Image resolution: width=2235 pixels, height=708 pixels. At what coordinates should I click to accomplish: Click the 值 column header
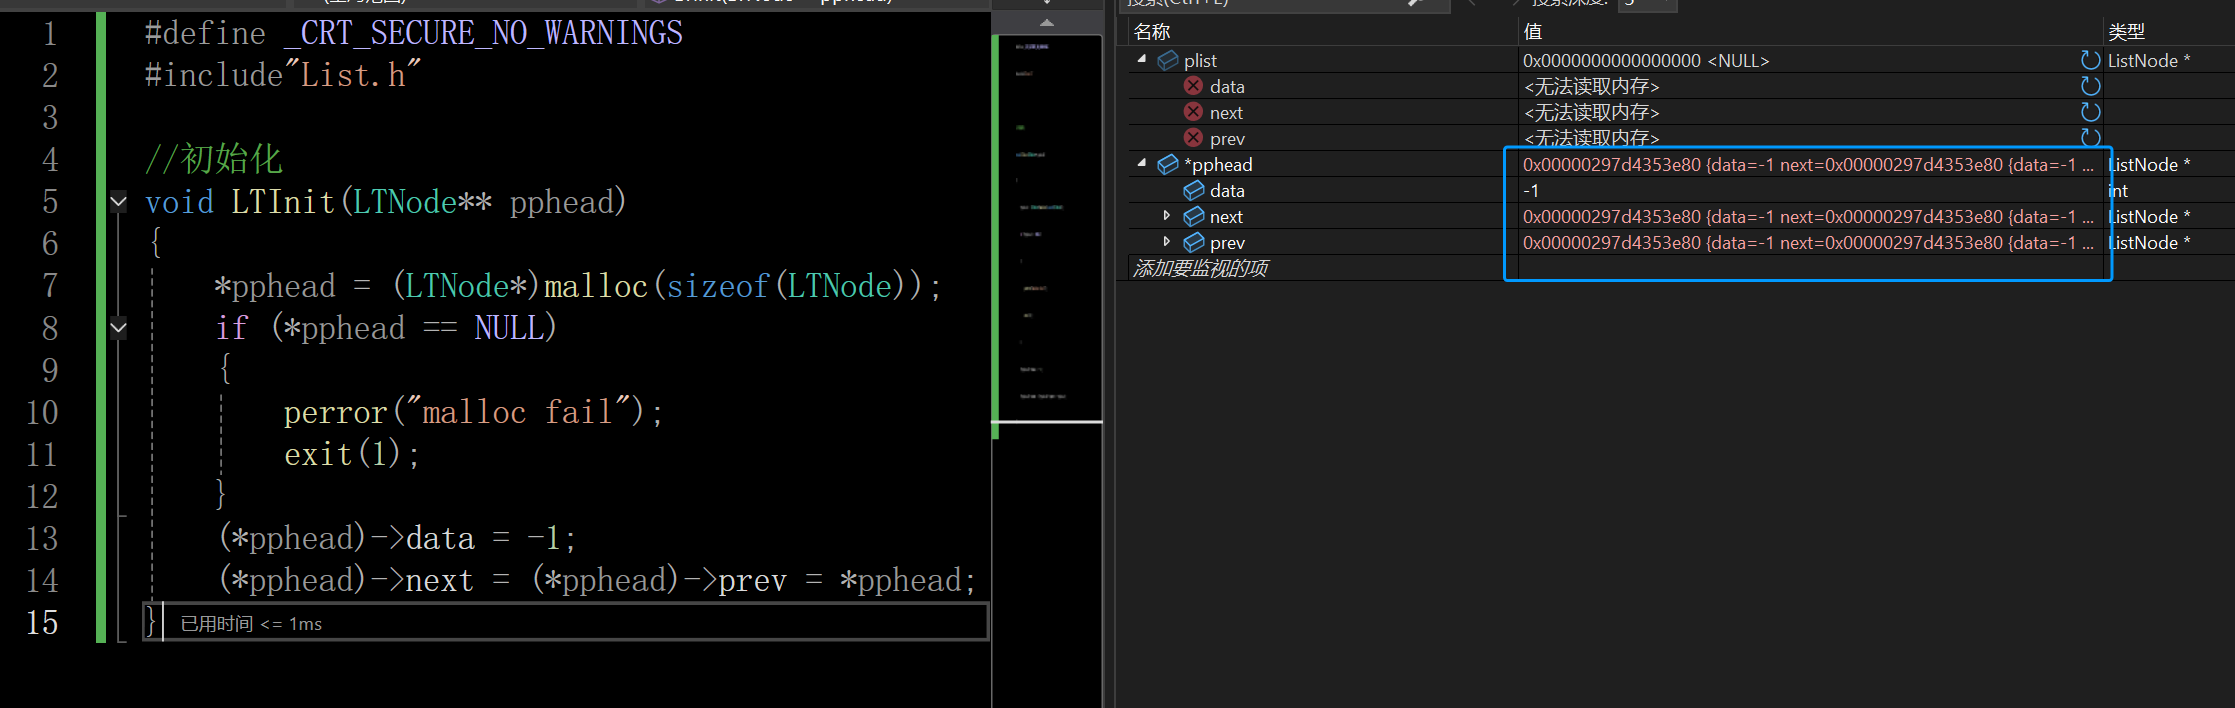(x=1532, y=32)
